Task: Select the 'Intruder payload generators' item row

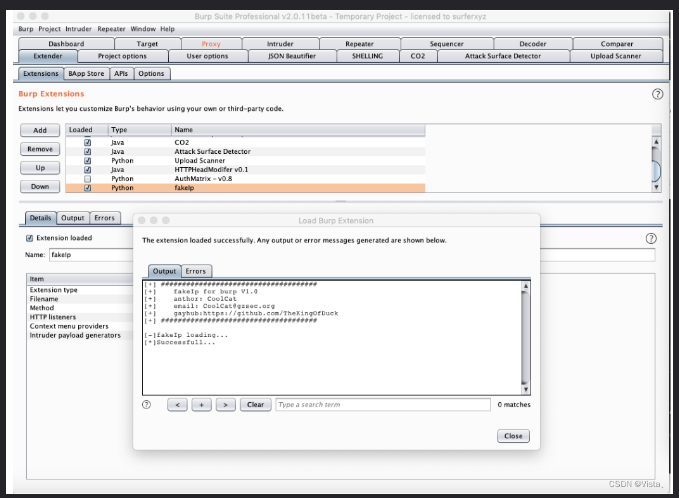Action: [x=81, y=335]
